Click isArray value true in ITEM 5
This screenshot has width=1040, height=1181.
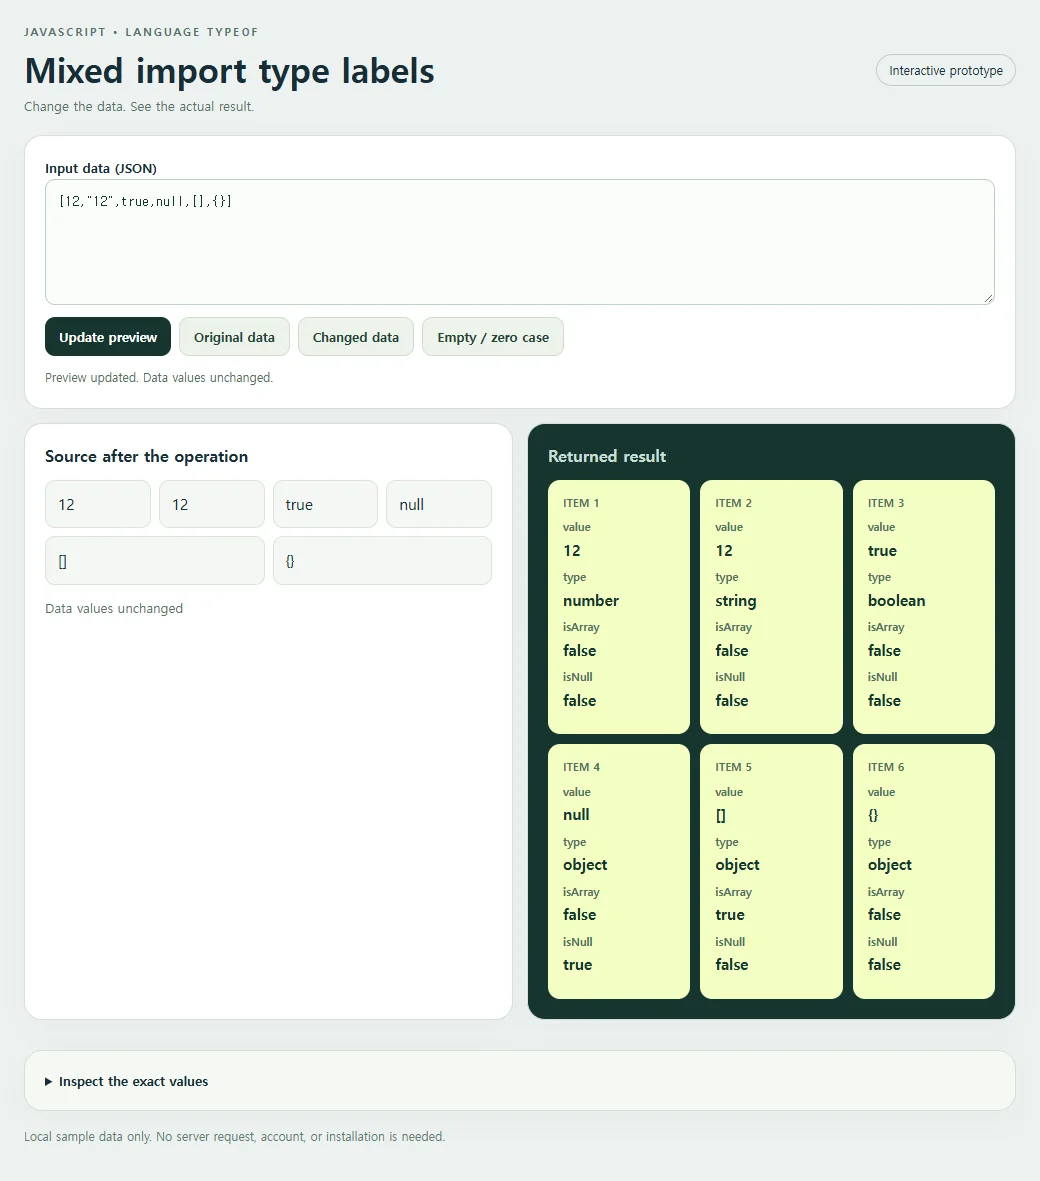point(730,914)
